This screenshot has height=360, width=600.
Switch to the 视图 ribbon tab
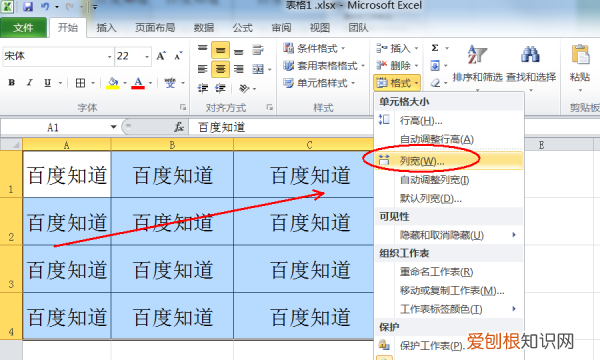320,28
